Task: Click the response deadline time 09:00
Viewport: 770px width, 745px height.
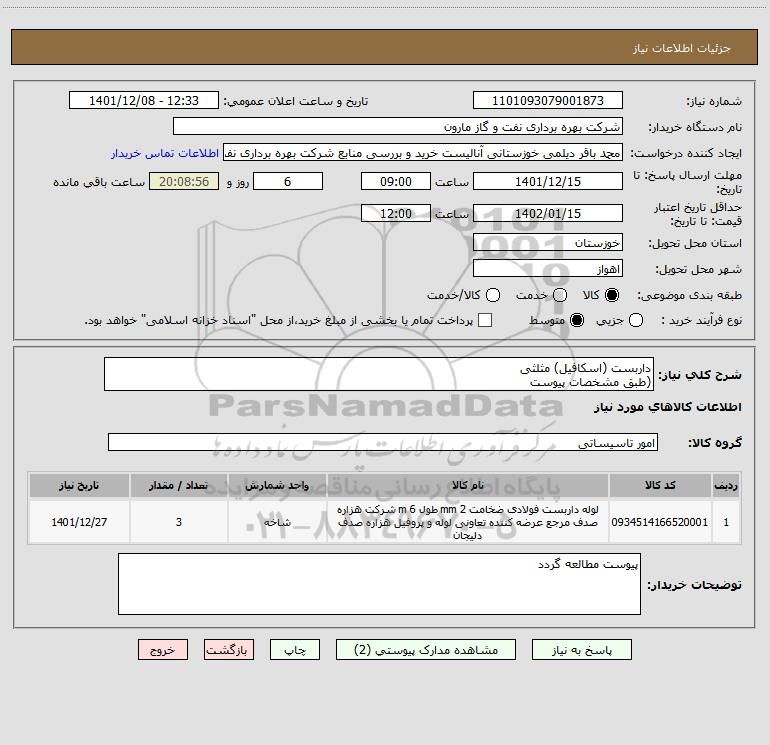Action: [x=396, y=181]
